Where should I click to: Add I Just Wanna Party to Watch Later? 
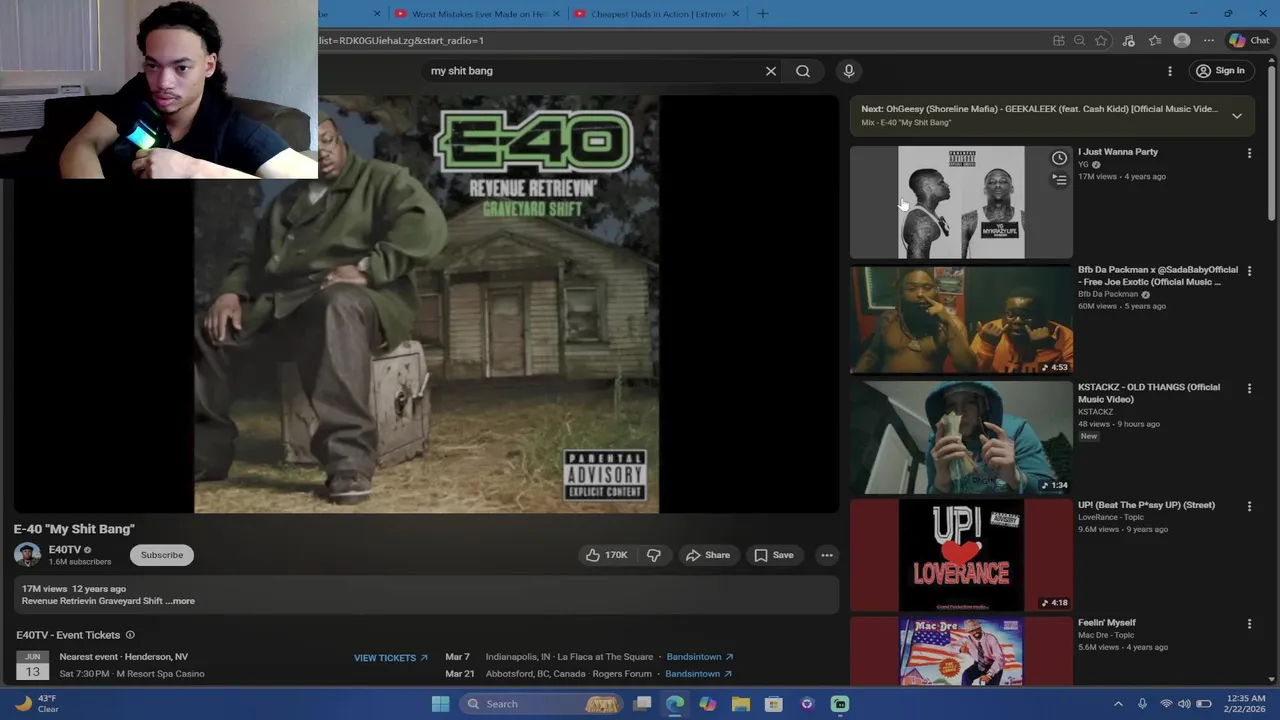[1059, 158]
